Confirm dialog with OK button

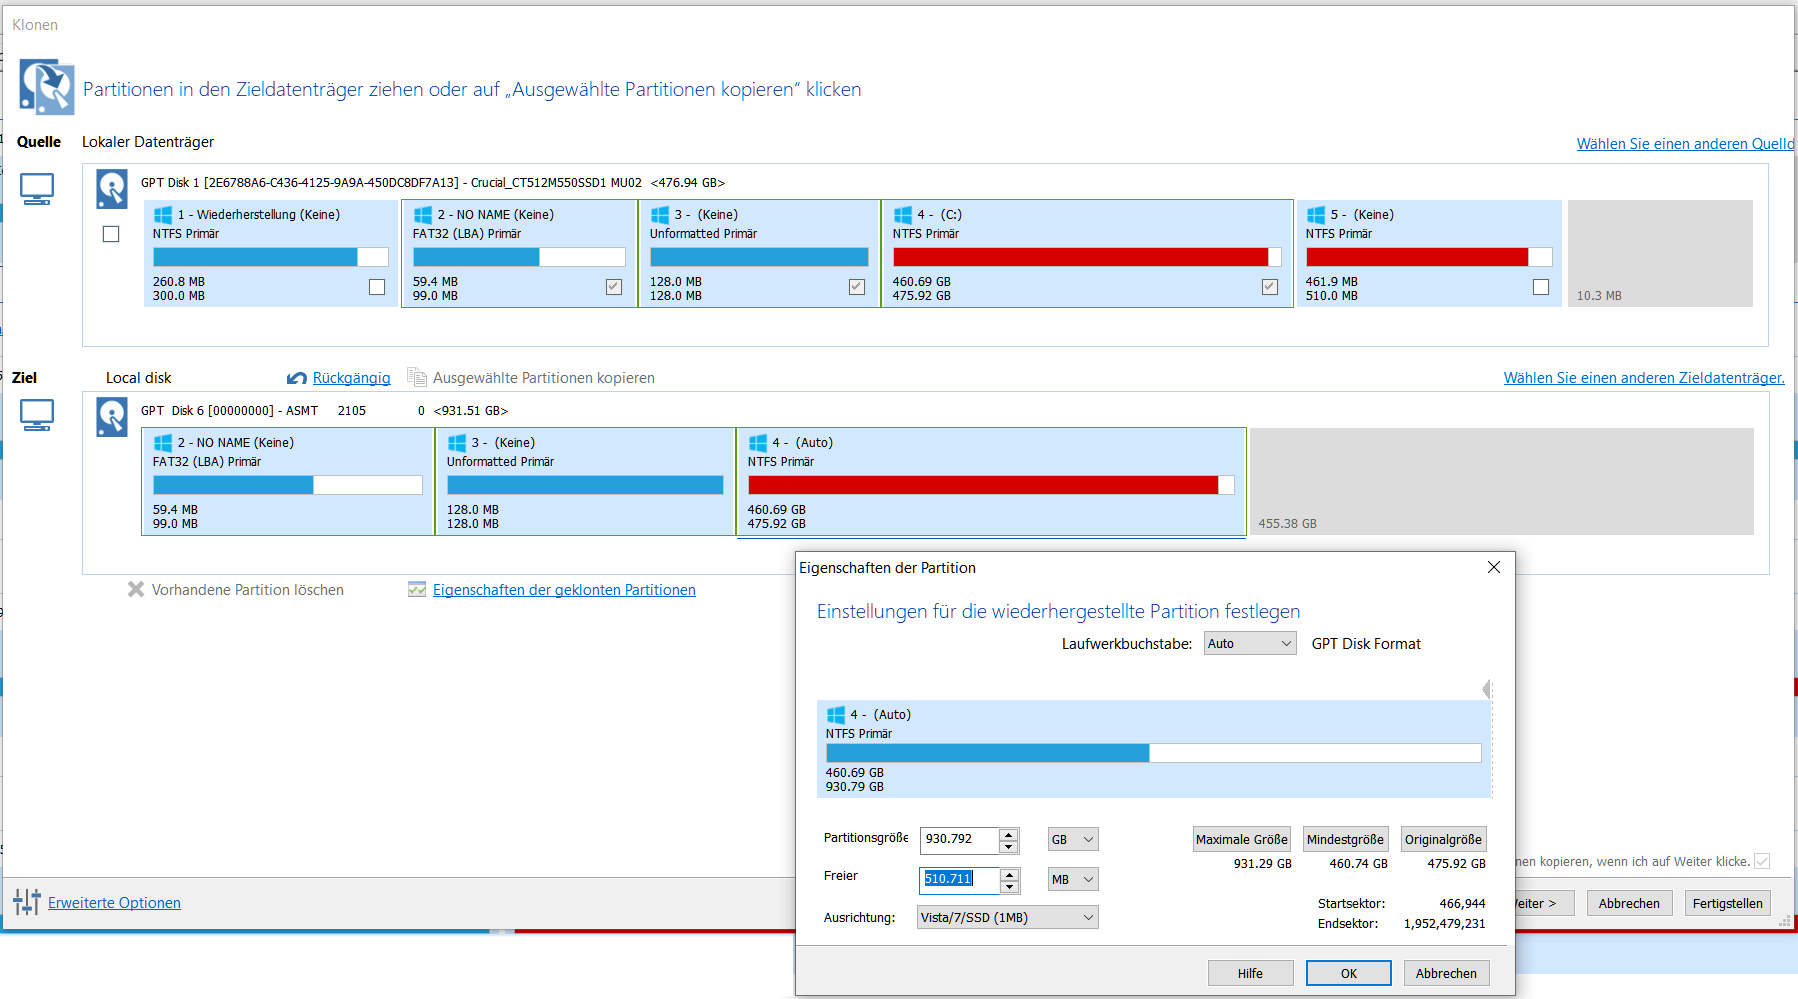[1349, 973]
